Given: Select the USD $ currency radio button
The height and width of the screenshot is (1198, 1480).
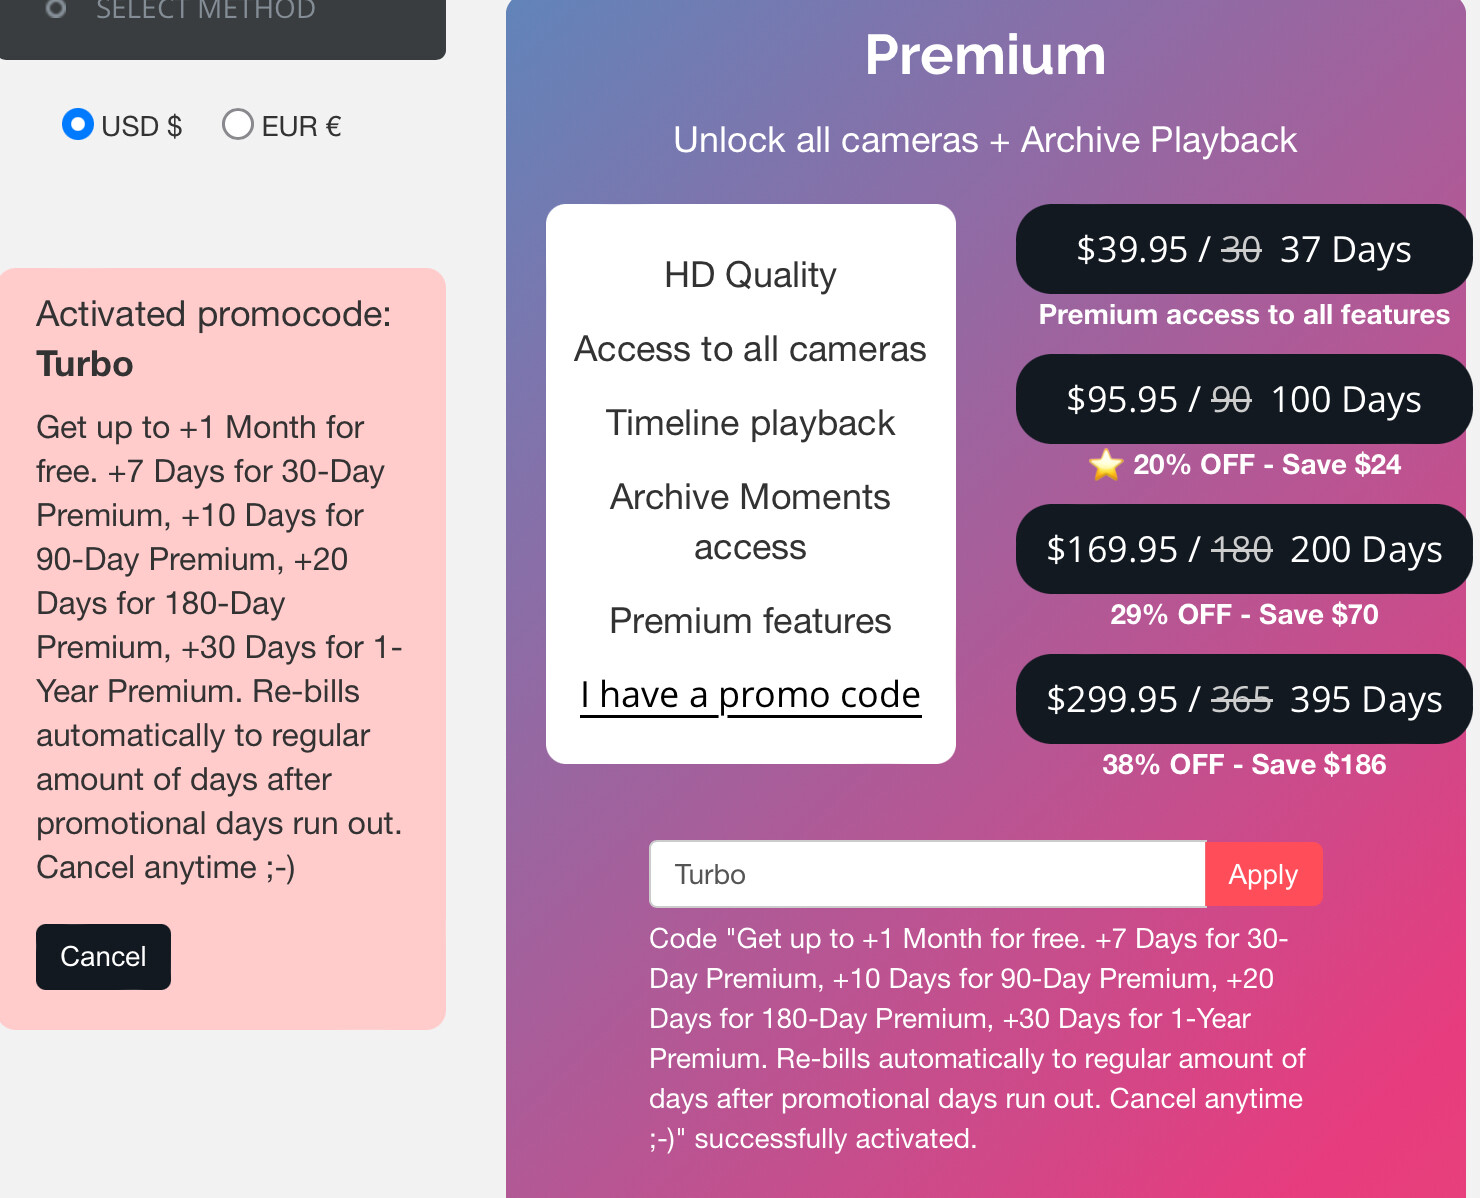Looking at the screenshot, I should (78, 125).
